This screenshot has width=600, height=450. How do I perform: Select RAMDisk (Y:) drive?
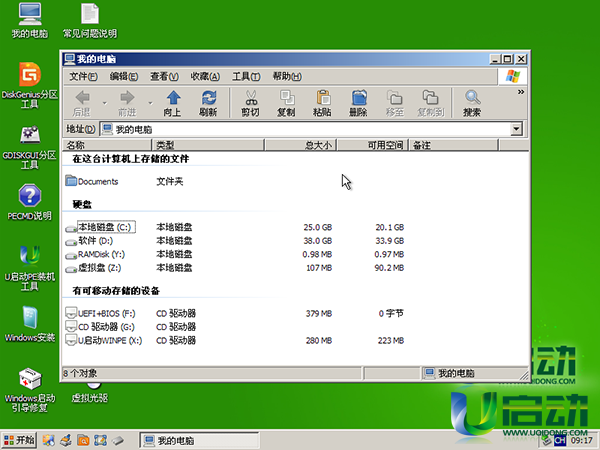[95, 254]
